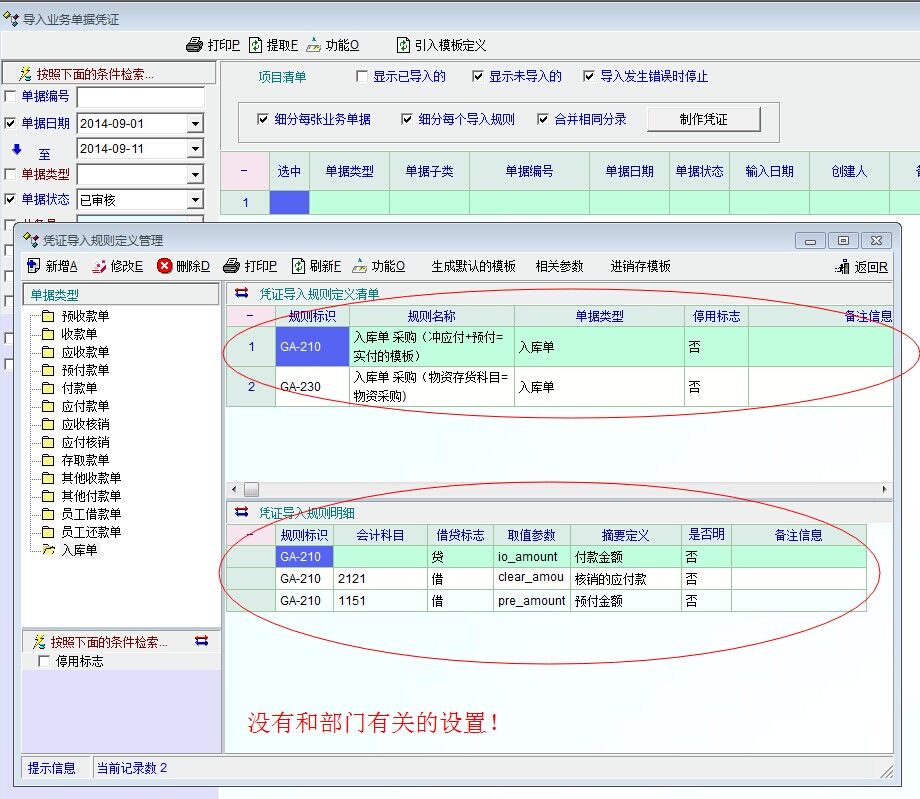920x799 pixels.
Task: Click the 引入模板定义 icon
Action: 403,45
